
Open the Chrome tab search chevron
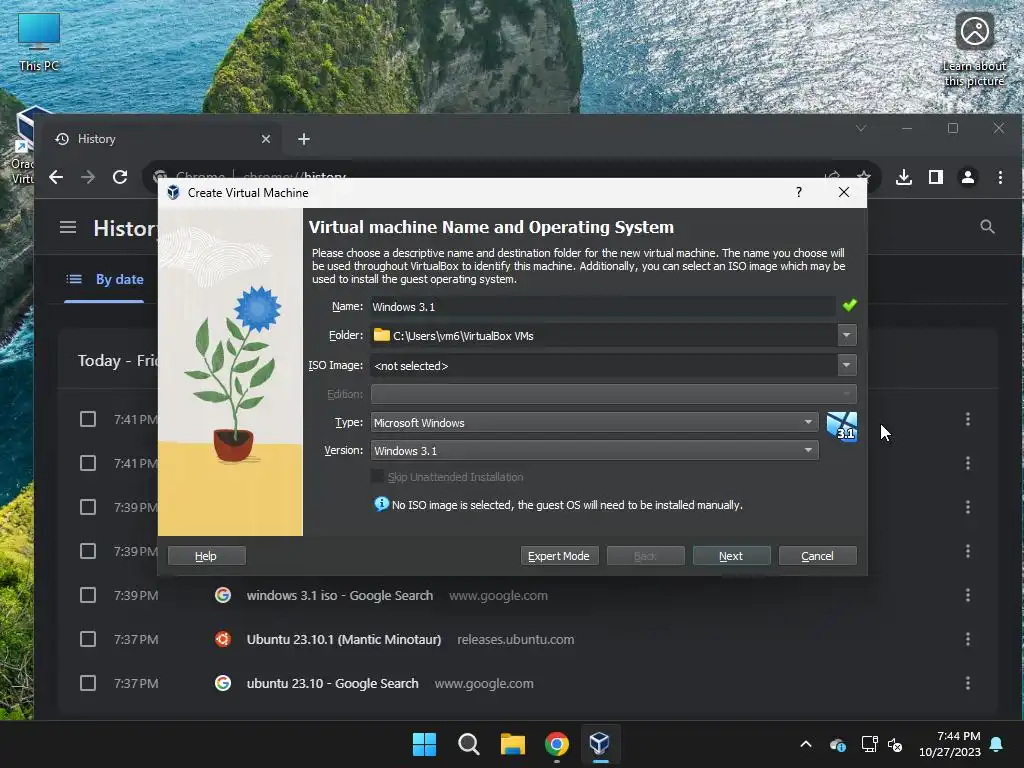click(861, 128)
